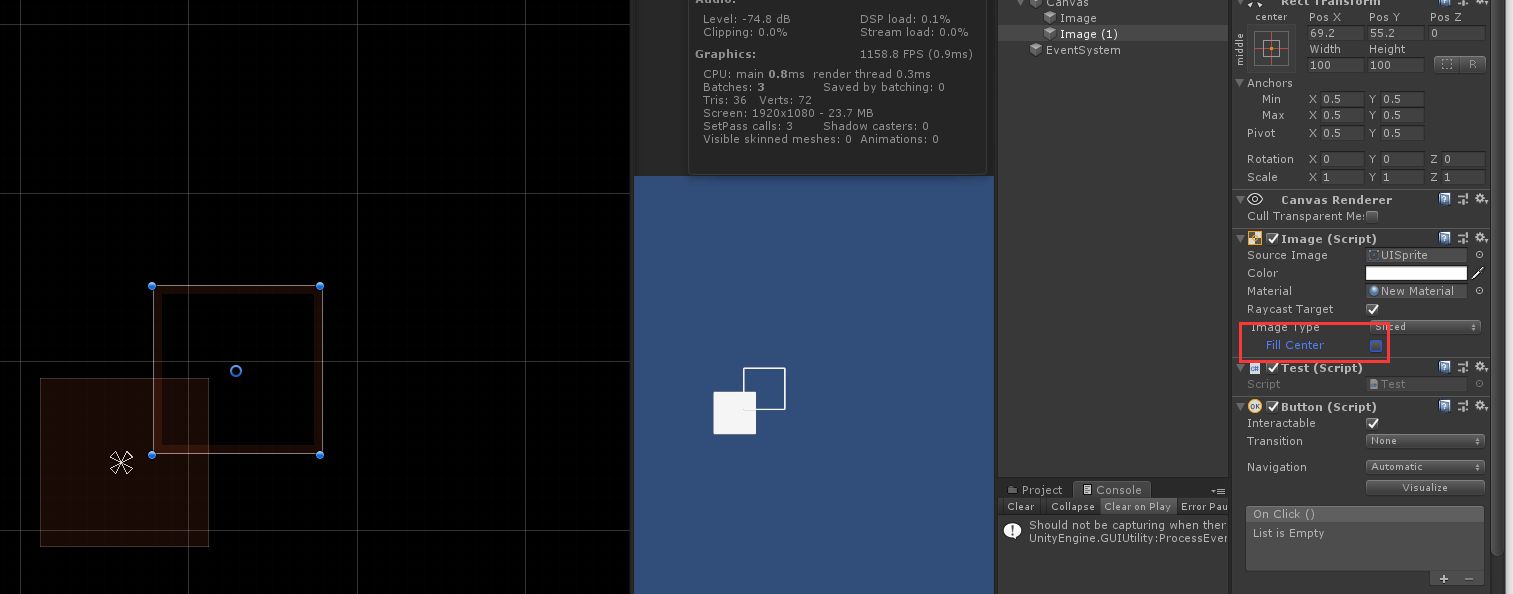The width and height of the screenshot is (1513, 594).
Task: Open the Transition dropdown set to None
Action: point(1425,441)
